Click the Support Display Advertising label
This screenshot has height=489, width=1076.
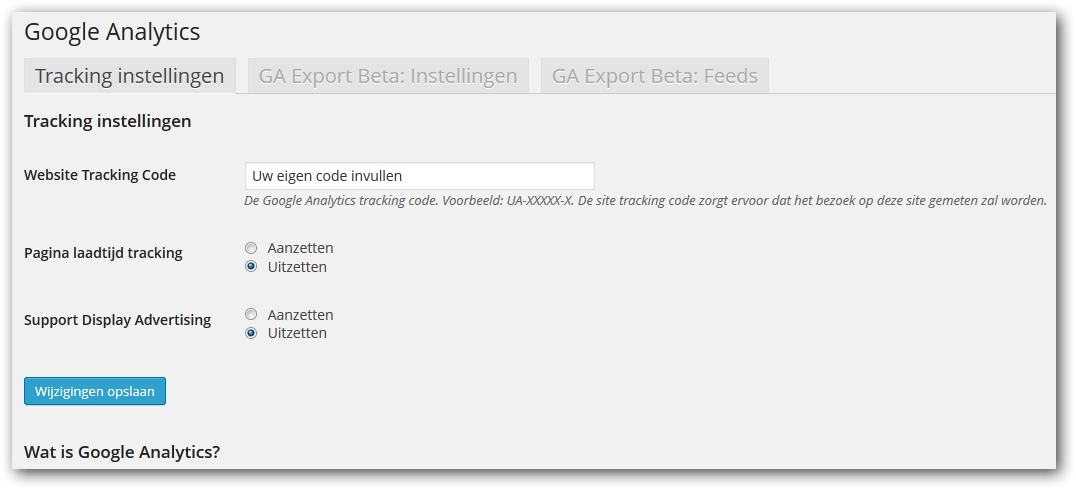(117, 320)
